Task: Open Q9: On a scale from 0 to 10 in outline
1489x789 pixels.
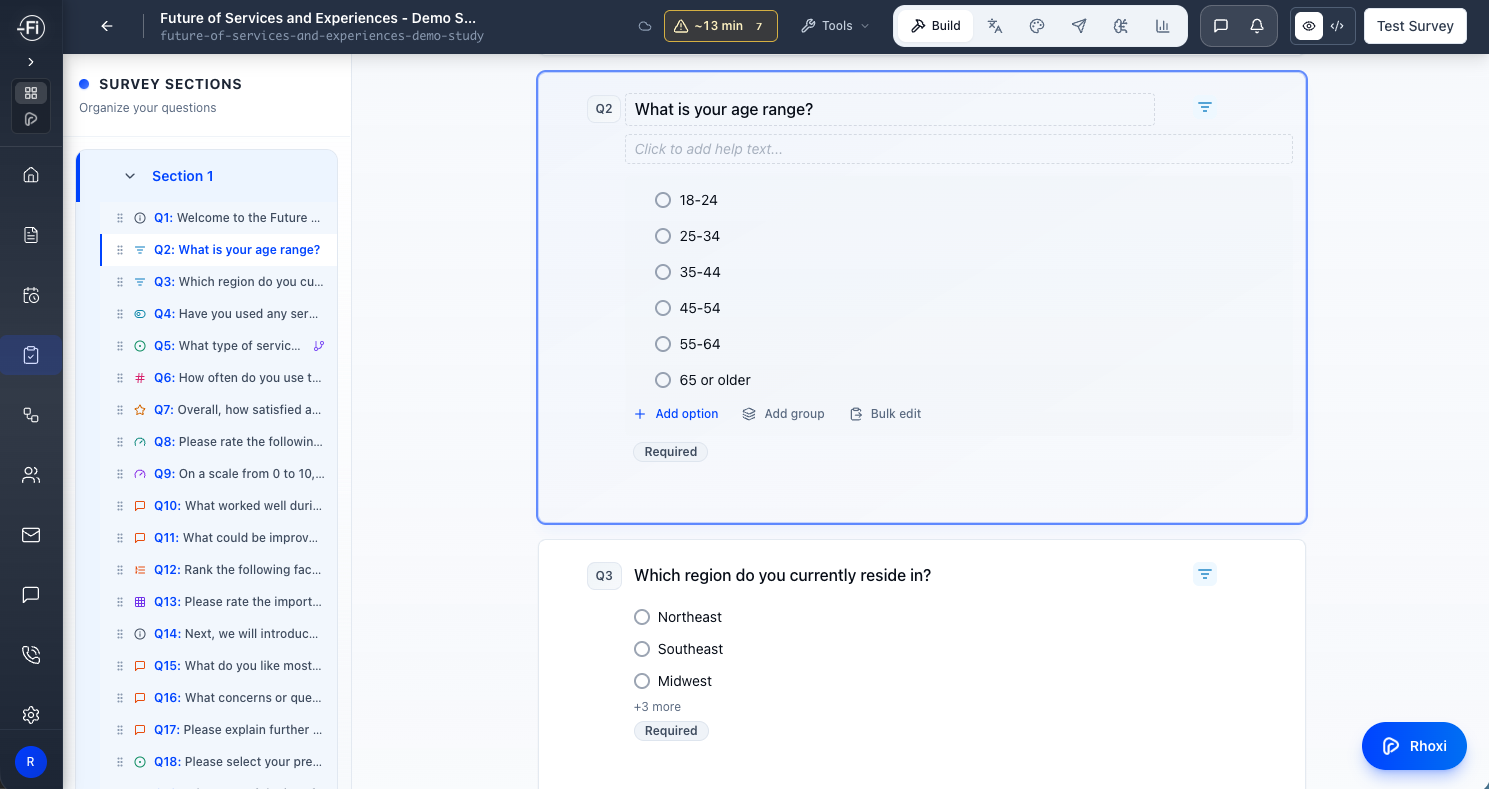Action: click(218, 474)
